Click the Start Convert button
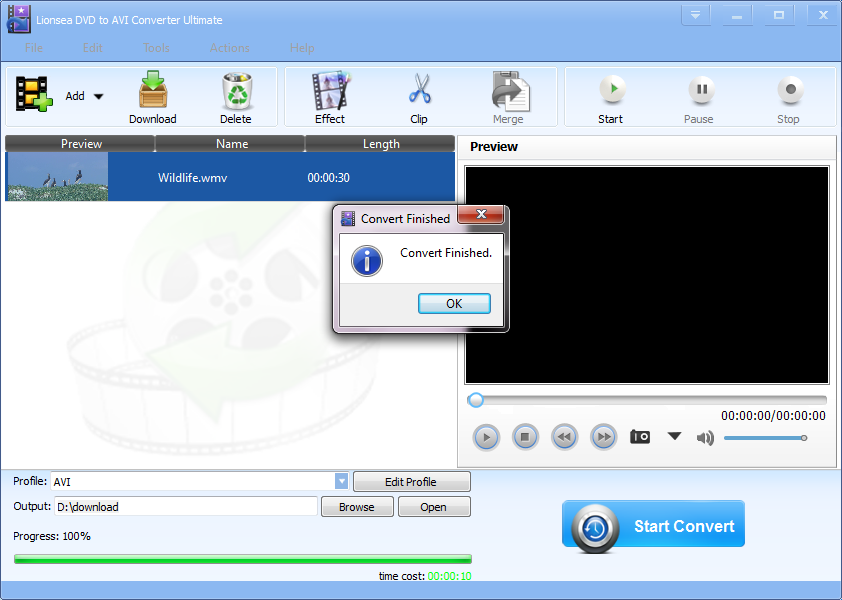Viewport: 842px width, 600px height. point(654,525)
